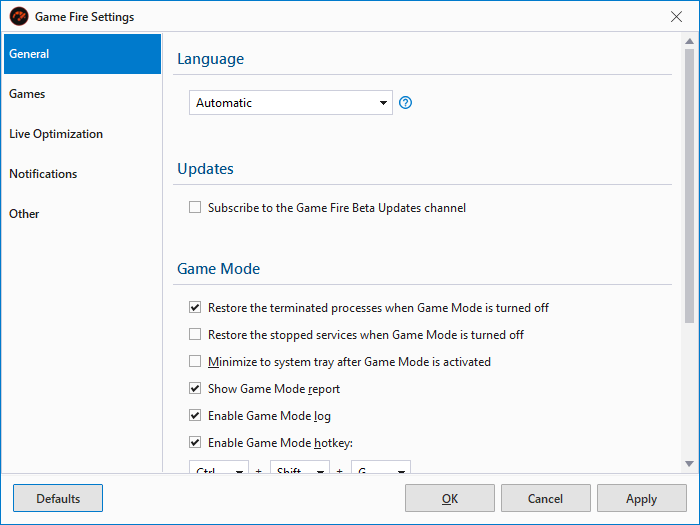Screen dimensions: 700x525
Task: Open the G hotkey key dropdown
Action: click(x=381, y=467)
